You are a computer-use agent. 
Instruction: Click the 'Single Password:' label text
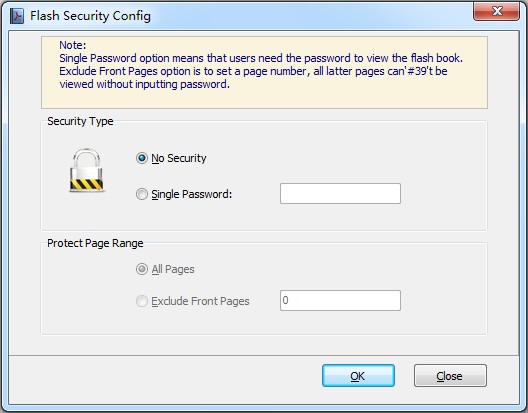click(x=192, y=194)
